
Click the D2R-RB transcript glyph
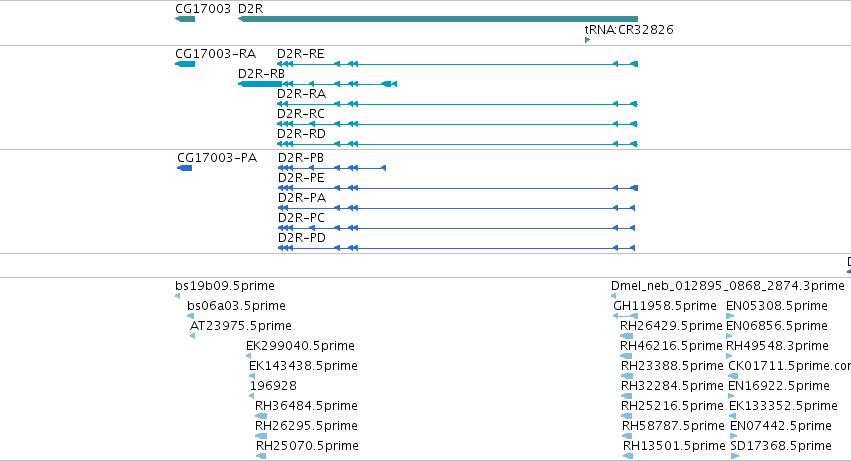(317, 84)
